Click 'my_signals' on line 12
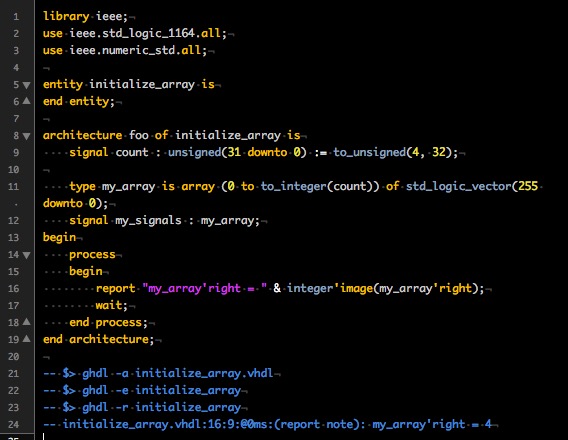 click(x=148, y=221)
